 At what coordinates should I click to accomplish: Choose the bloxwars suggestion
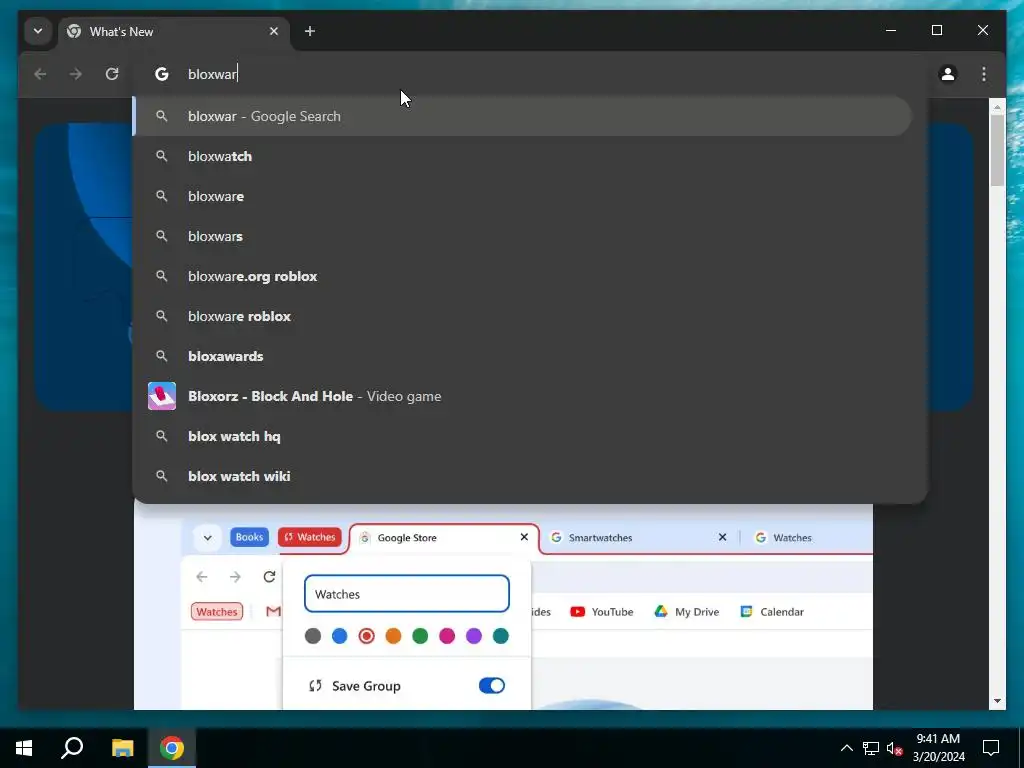click(522, 236)
